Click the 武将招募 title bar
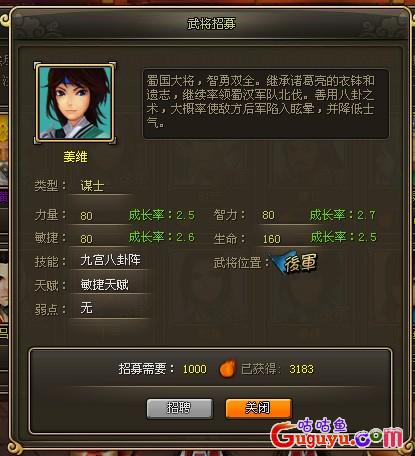Image resolution: width=415 pixels, height=456 pixels. coord(211,24)
